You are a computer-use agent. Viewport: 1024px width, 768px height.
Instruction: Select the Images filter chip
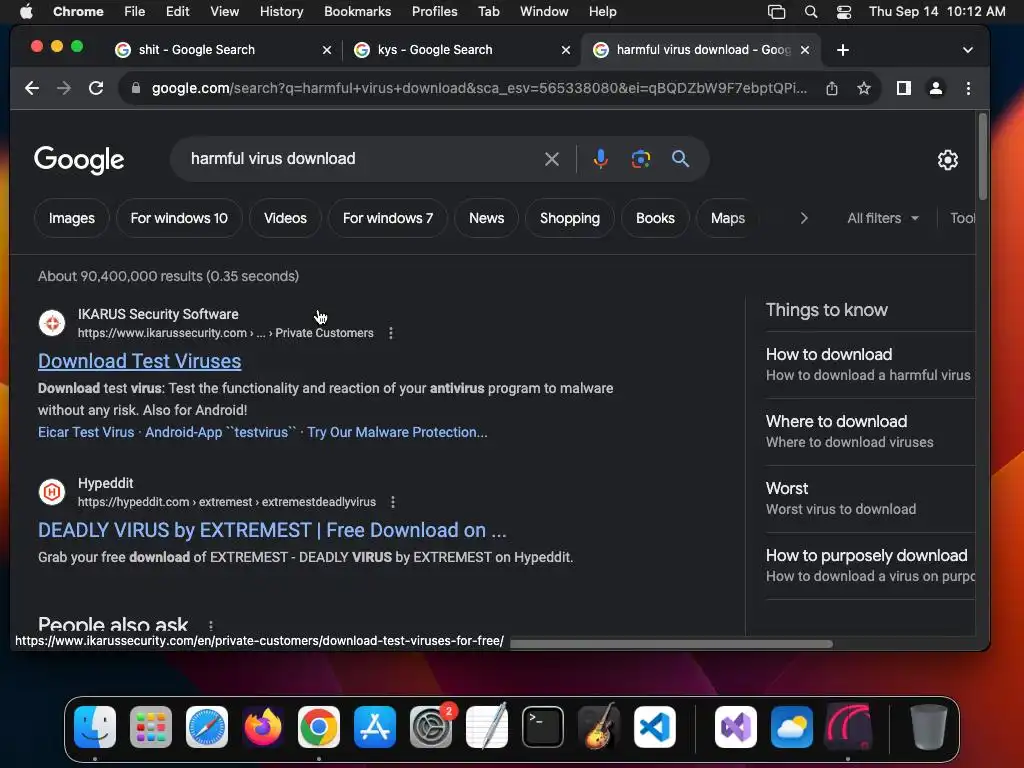click(72, 218)
